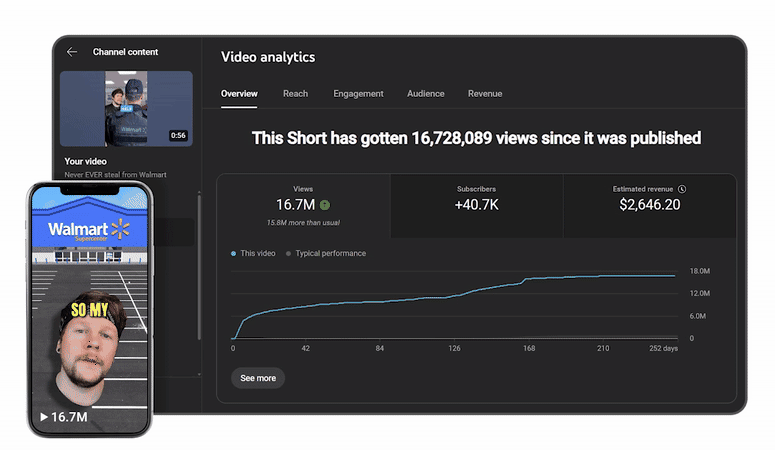
Task: Tap the play icon on the phone screen
Action: click(44, 417)
